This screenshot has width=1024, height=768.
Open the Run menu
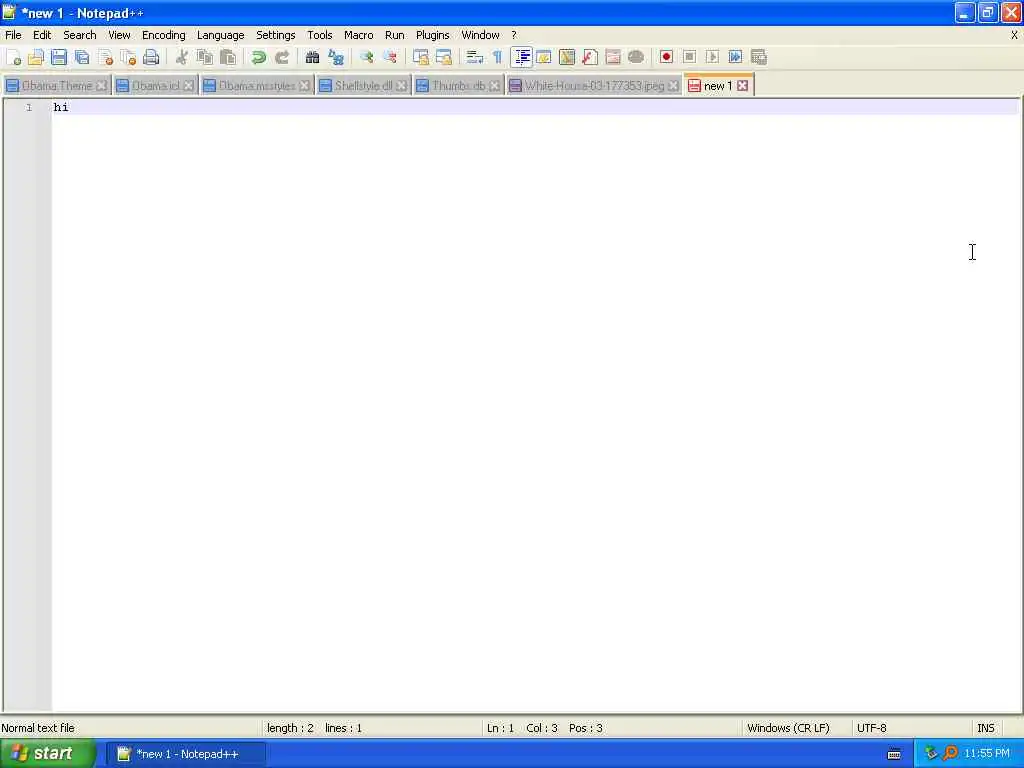tap(394, 35)
